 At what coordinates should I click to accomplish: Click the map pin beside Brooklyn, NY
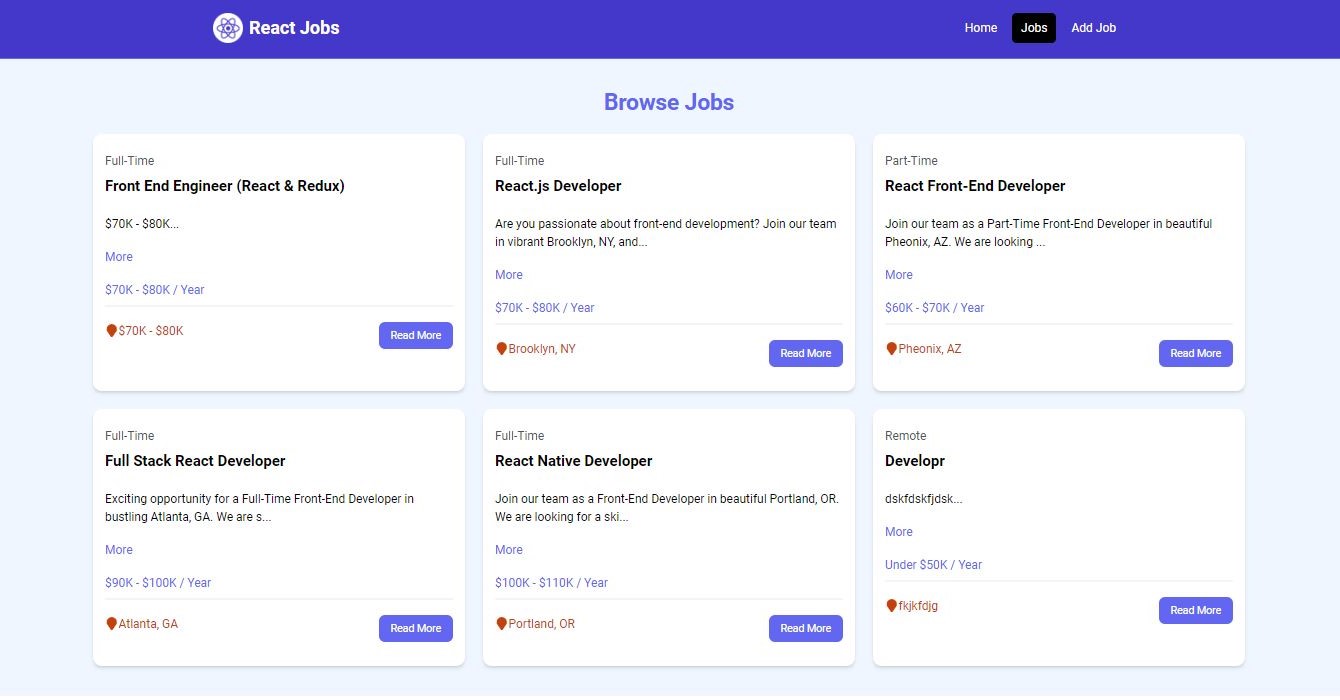[502, 349]
